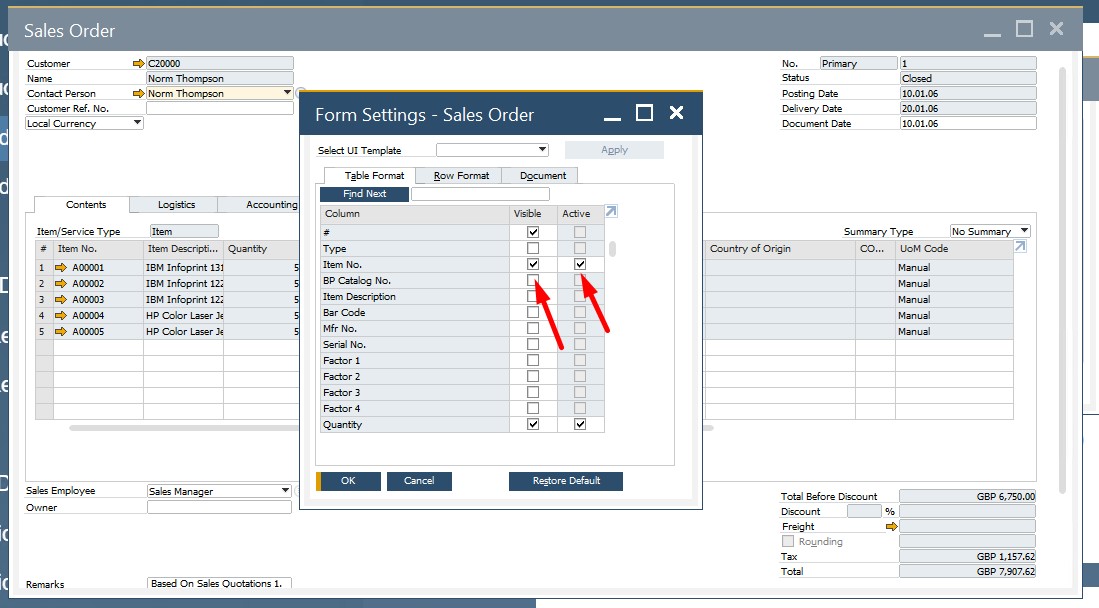Image resolution: width=1099 pixels, height=608 pixels.
Task: Open item A00001 via link arrow
Action: point(60,268)
